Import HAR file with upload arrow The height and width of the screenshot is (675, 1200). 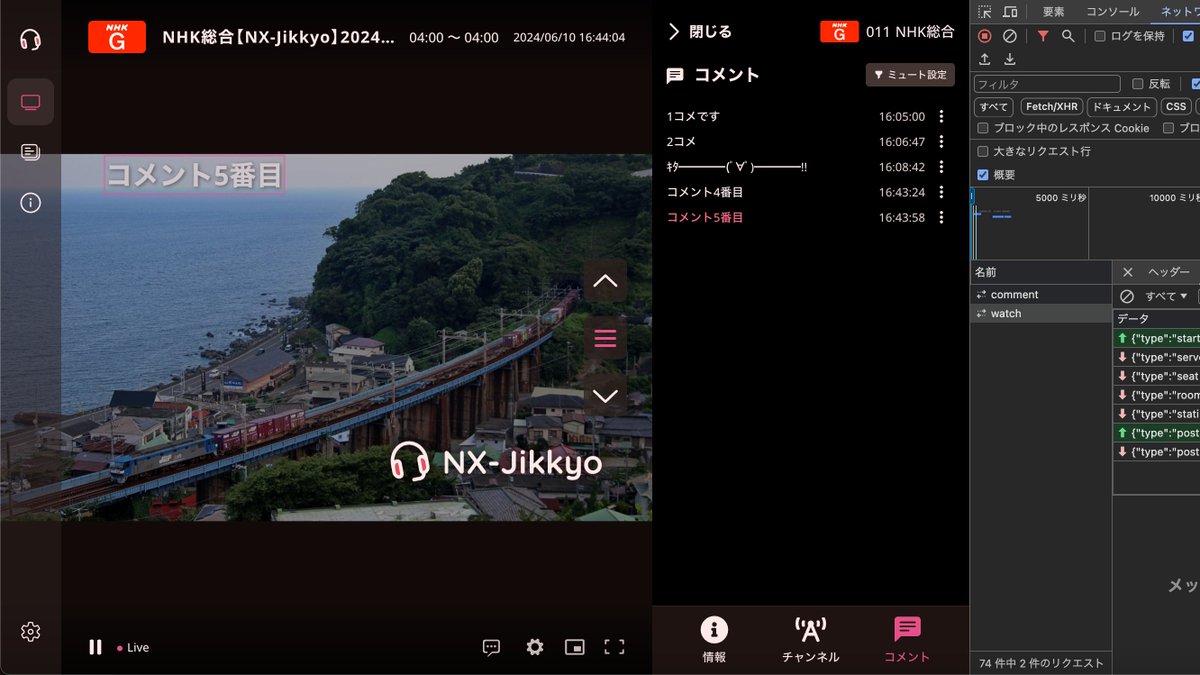tap(985, 60)
